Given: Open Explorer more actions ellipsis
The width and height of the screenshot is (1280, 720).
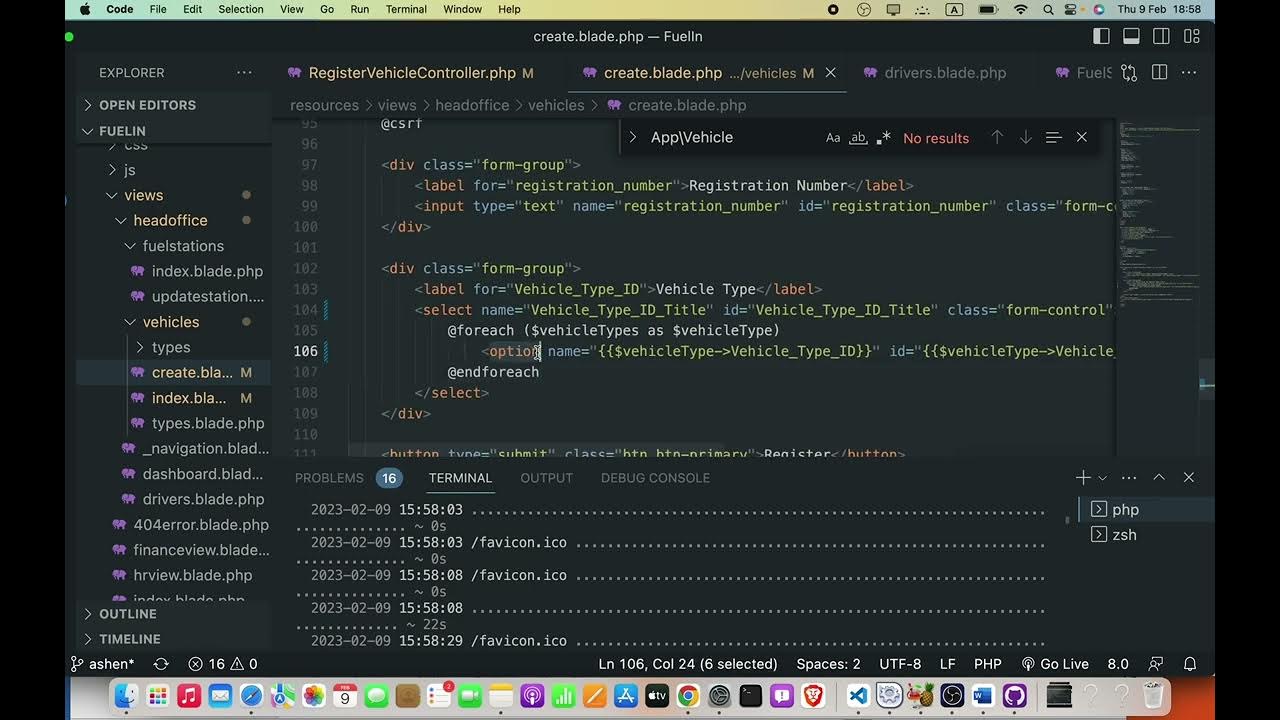Looking at the screenshot, I should (244, 73).
